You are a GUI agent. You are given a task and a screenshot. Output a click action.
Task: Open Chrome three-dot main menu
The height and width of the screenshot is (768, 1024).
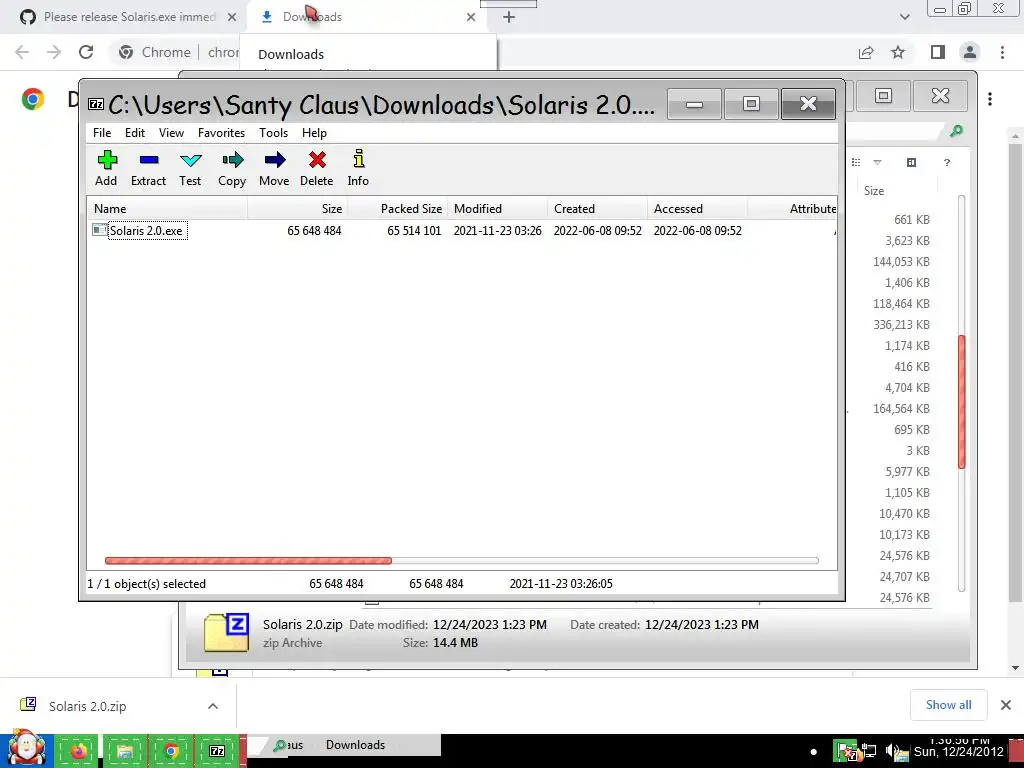pyautogui.click(x=1002, y=52)
